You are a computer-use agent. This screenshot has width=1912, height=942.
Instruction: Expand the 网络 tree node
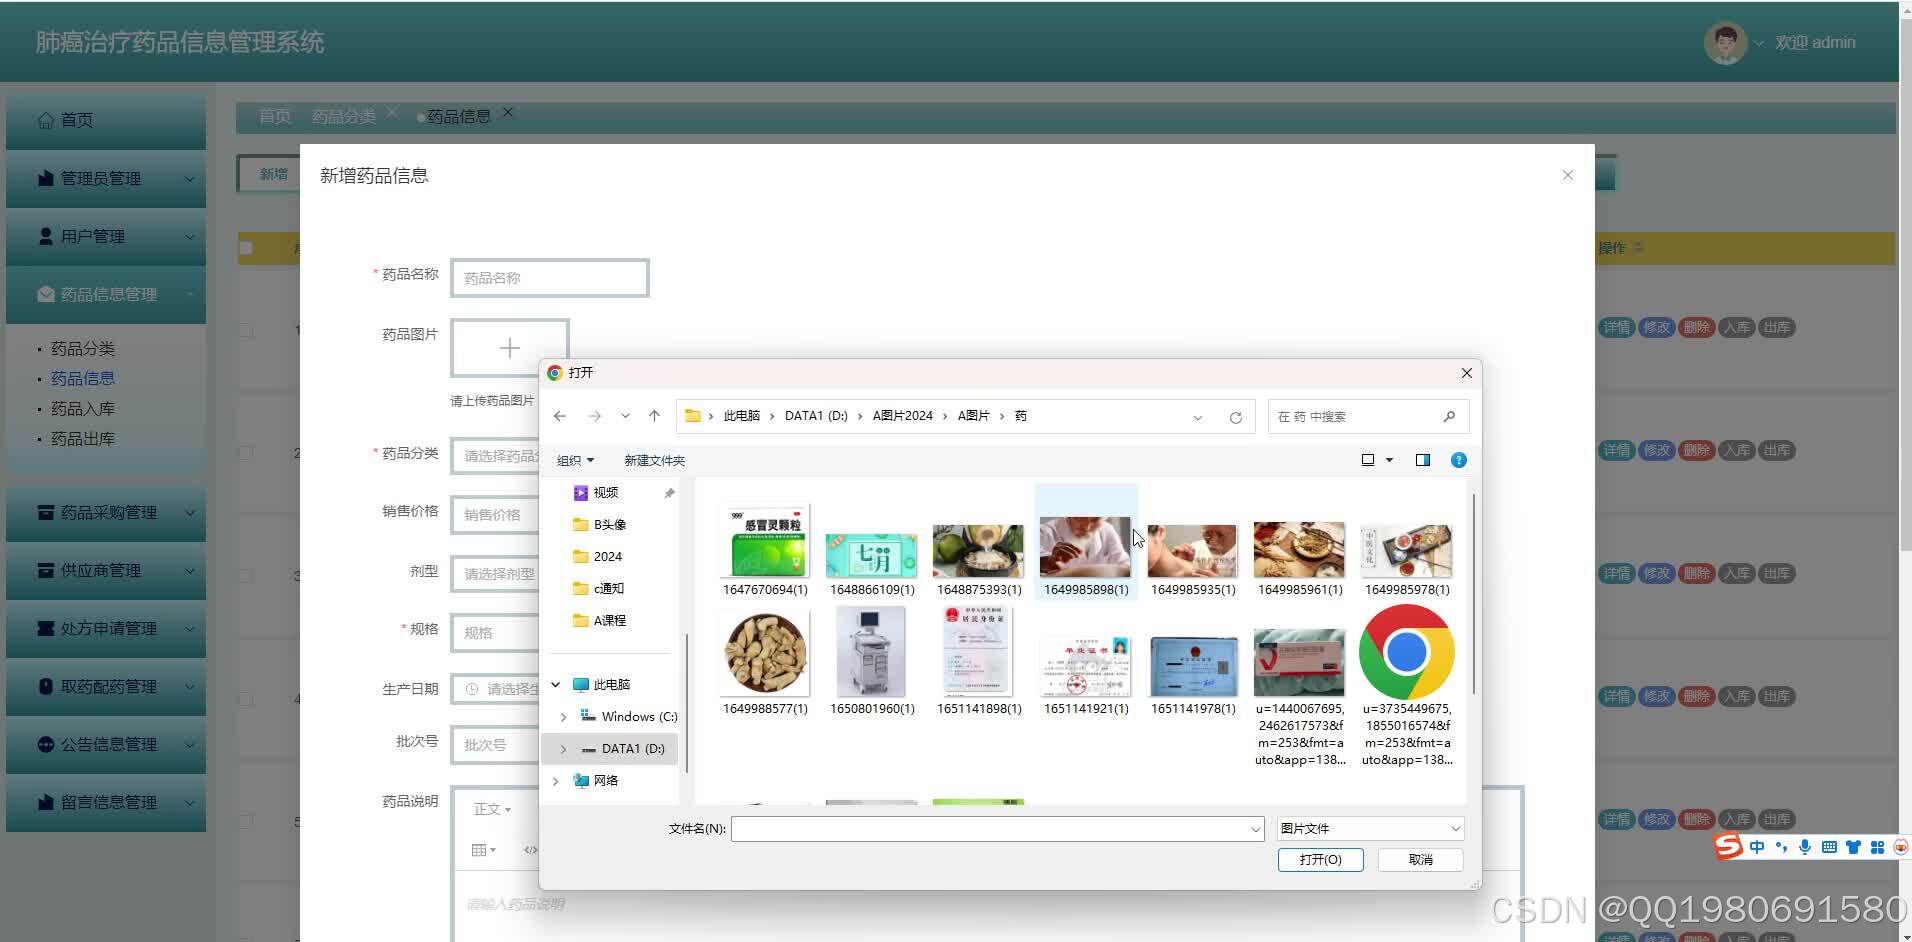point(556,781)
